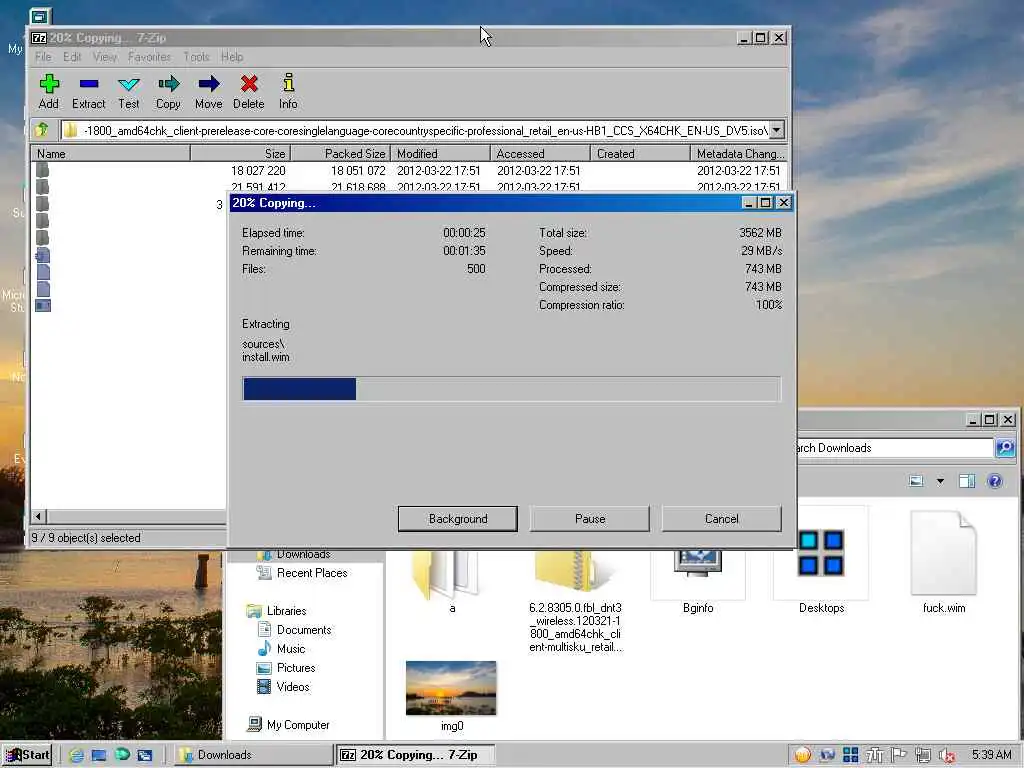Open the Help menu in 7-Zip
This screenshot has width=1024, height=768.
pos(232,57)
